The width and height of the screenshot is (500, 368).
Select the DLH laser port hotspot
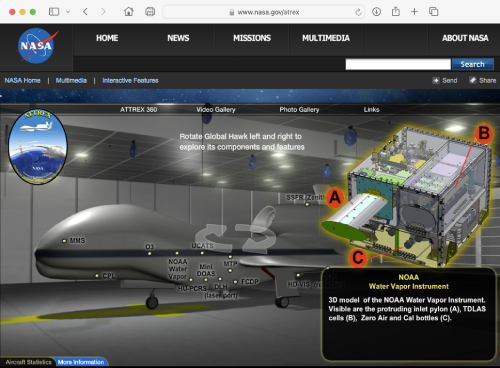click(x=220, y=279)
